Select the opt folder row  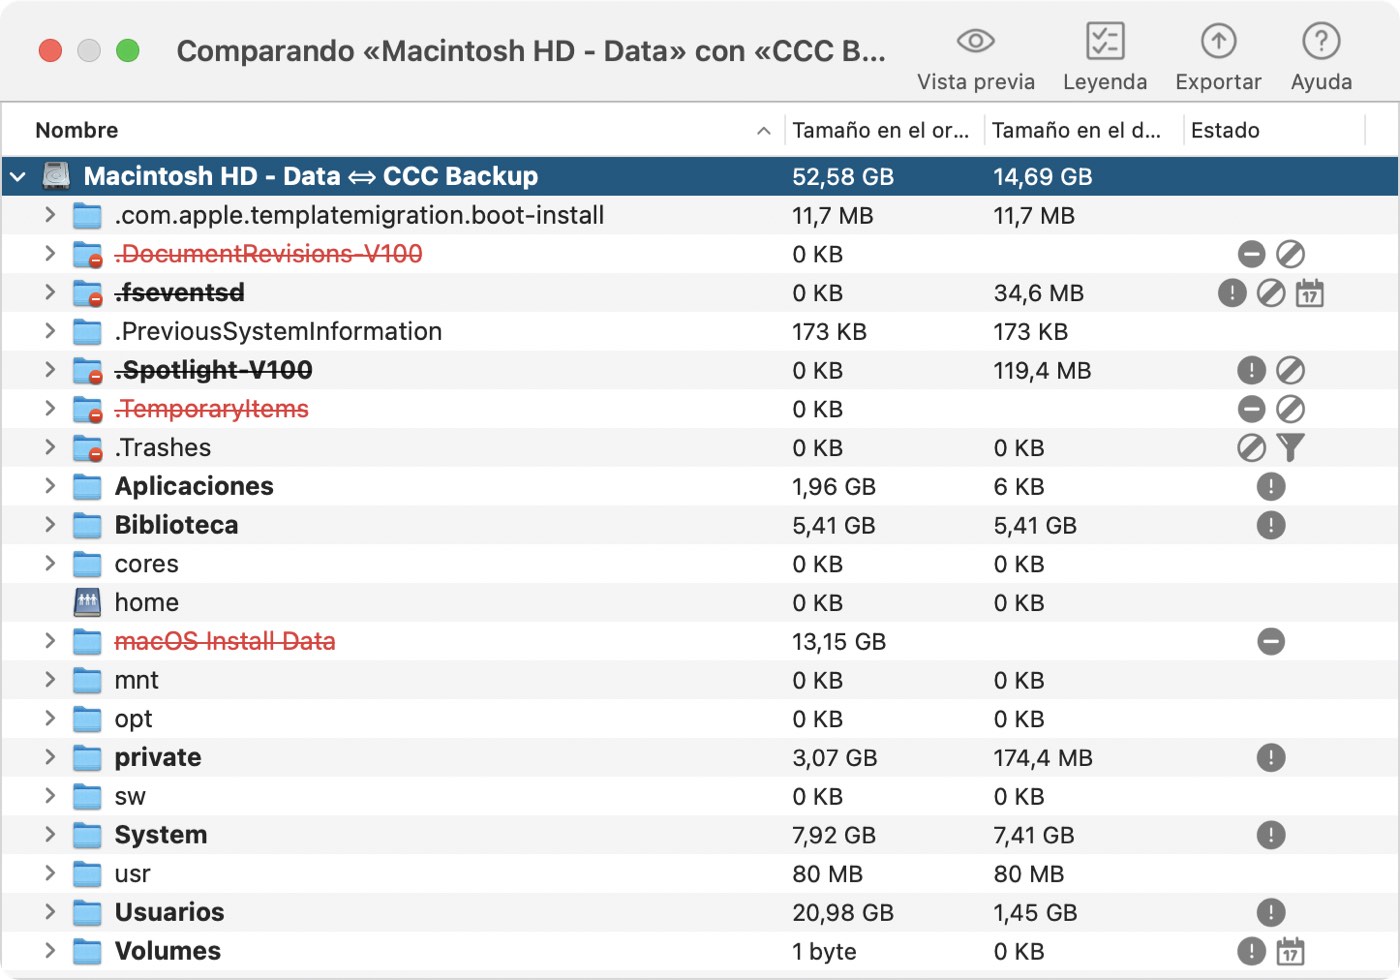tap(700, 719)
